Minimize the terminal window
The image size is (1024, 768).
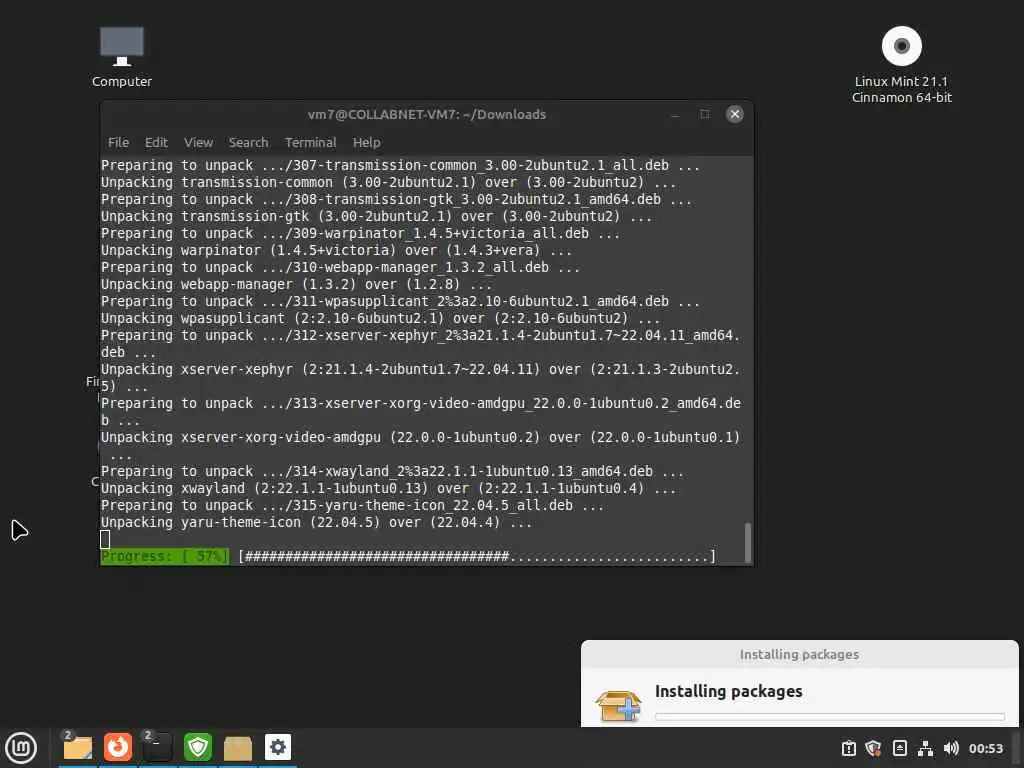tap(675, 115)
